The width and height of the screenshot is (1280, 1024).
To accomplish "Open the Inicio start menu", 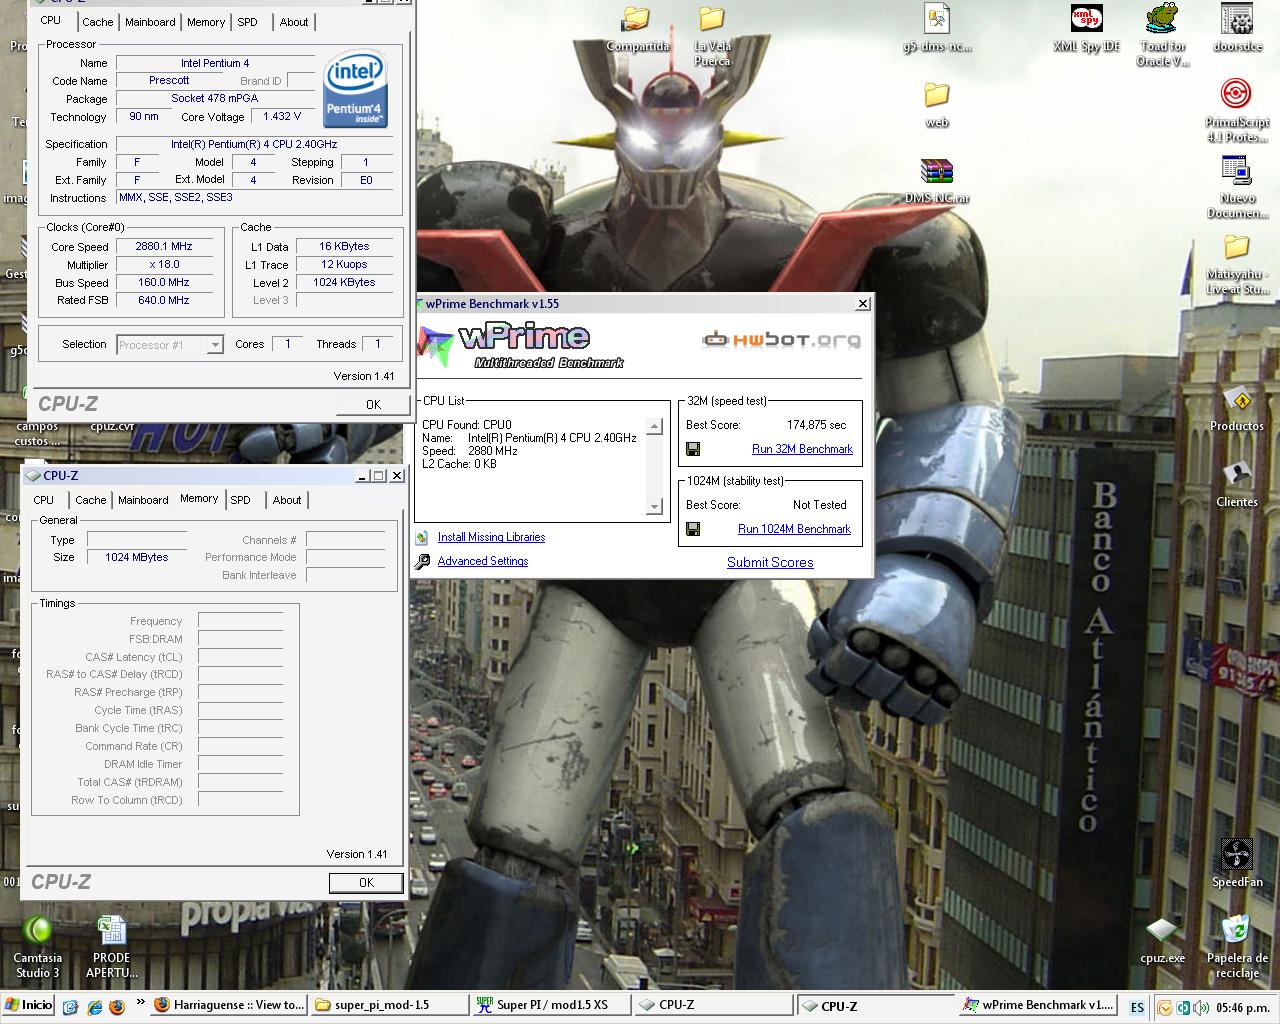I will coord(28,1006).
